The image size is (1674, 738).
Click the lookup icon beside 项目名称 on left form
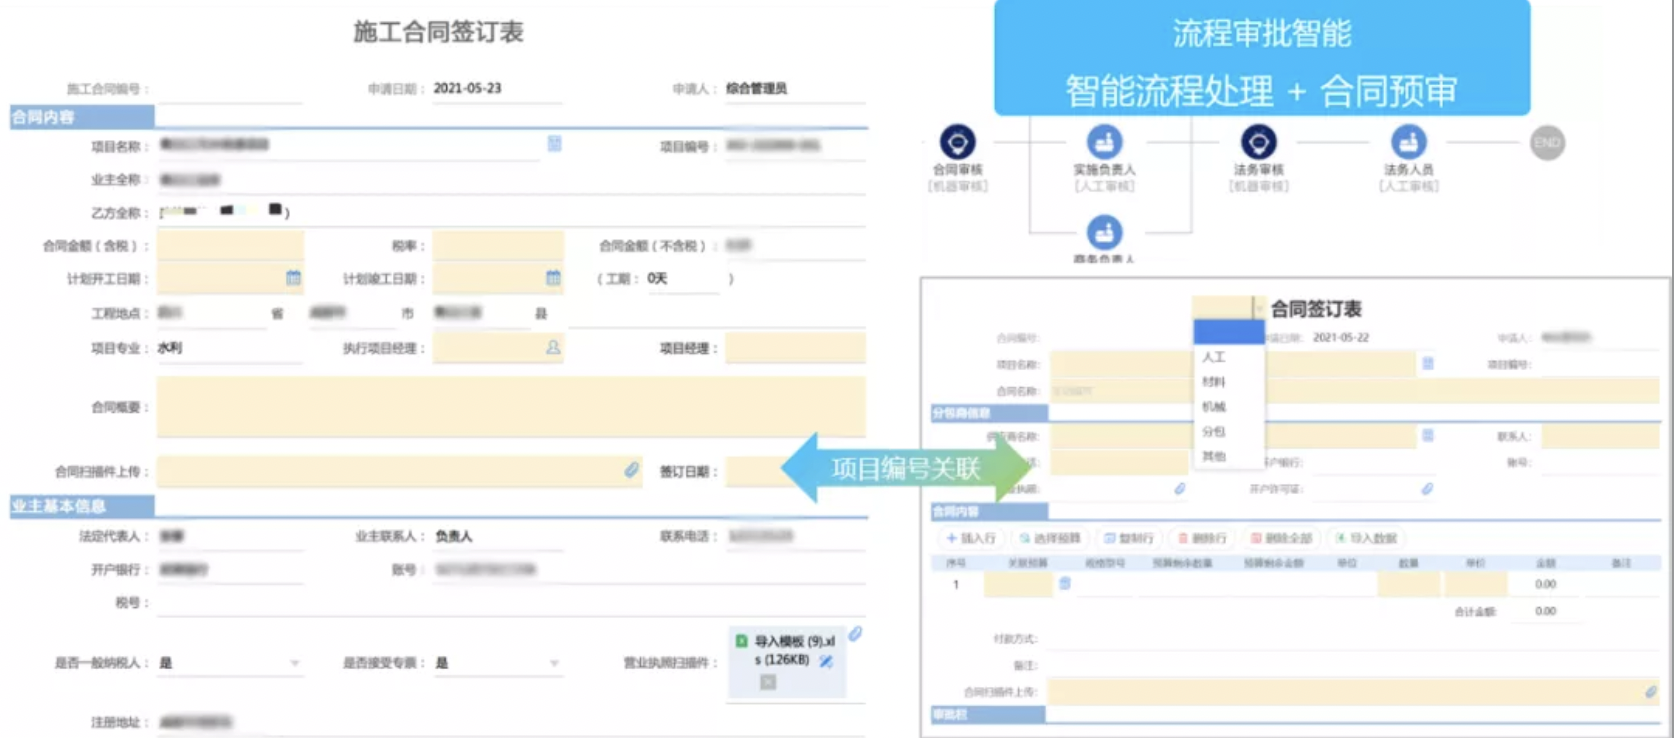click(554, 144)
